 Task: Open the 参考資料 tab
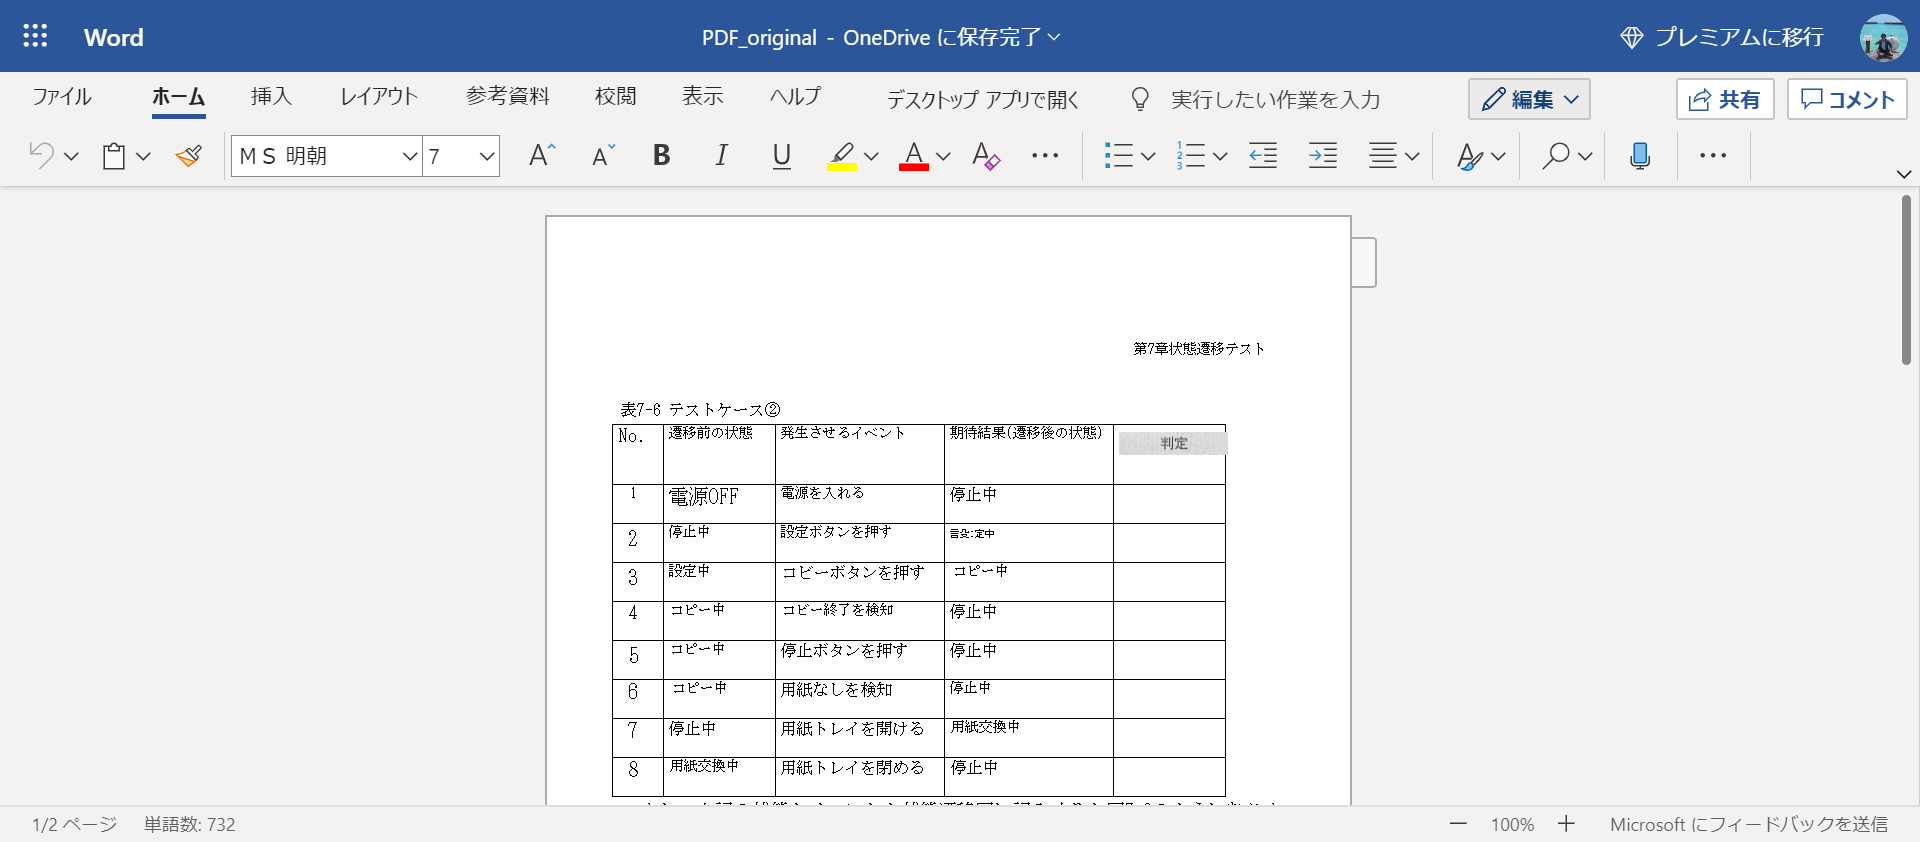pos(508,97)
